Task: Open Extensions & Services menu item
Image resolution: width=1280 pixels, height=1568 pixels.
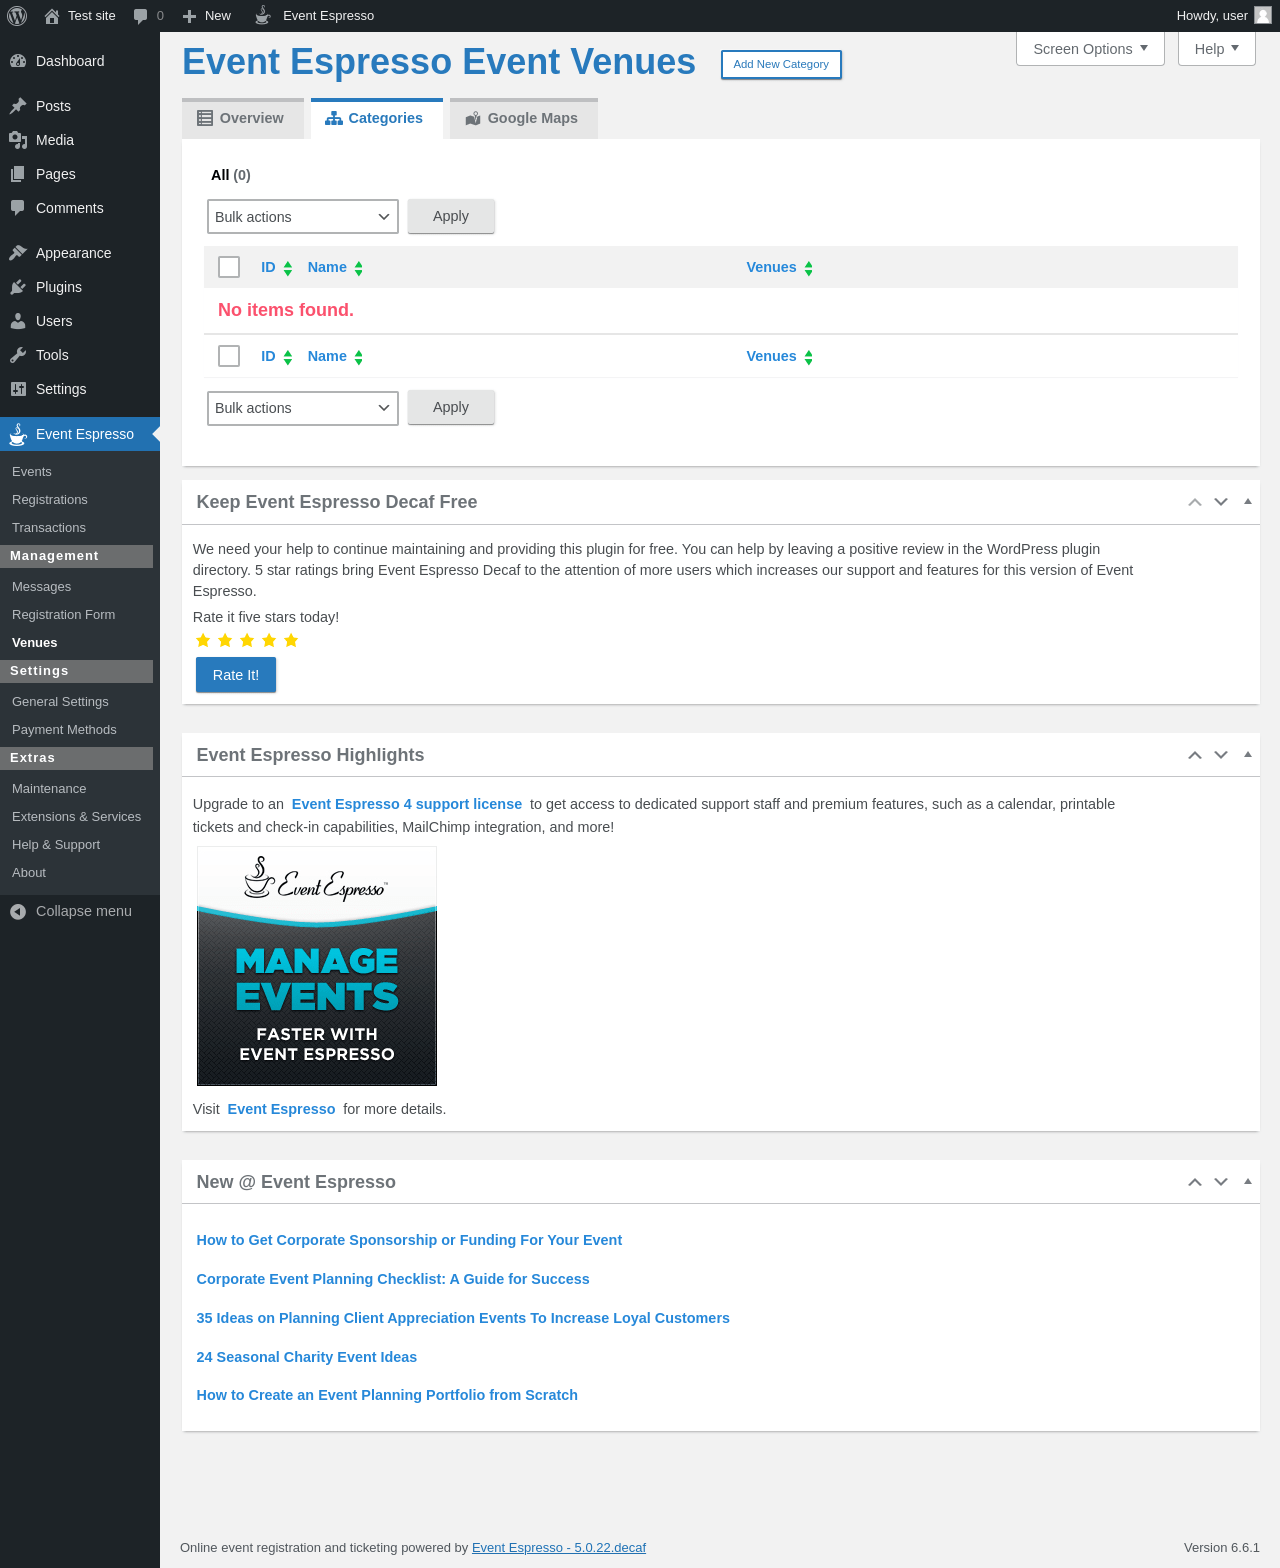Action: pos(77,817)
